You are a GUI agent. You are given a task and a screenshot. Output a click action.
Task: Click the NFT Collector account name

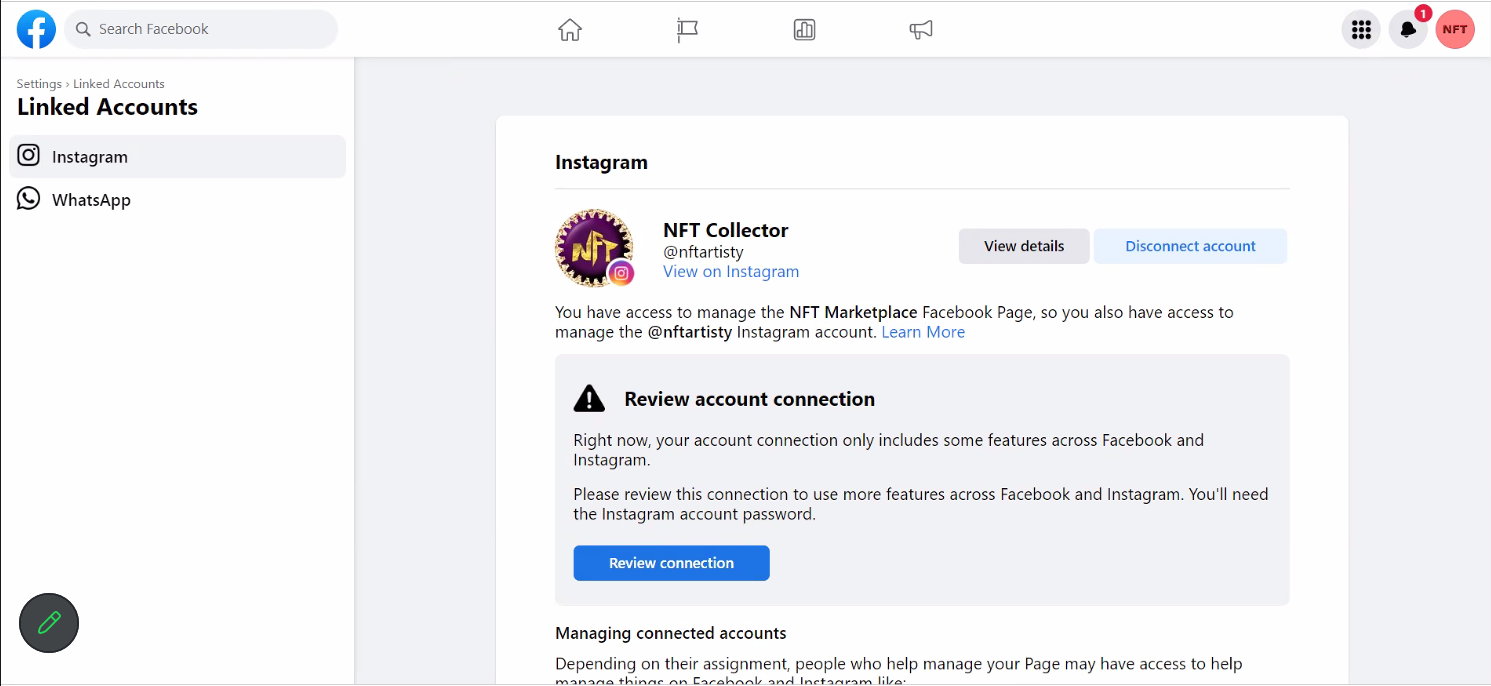(726, 230)
